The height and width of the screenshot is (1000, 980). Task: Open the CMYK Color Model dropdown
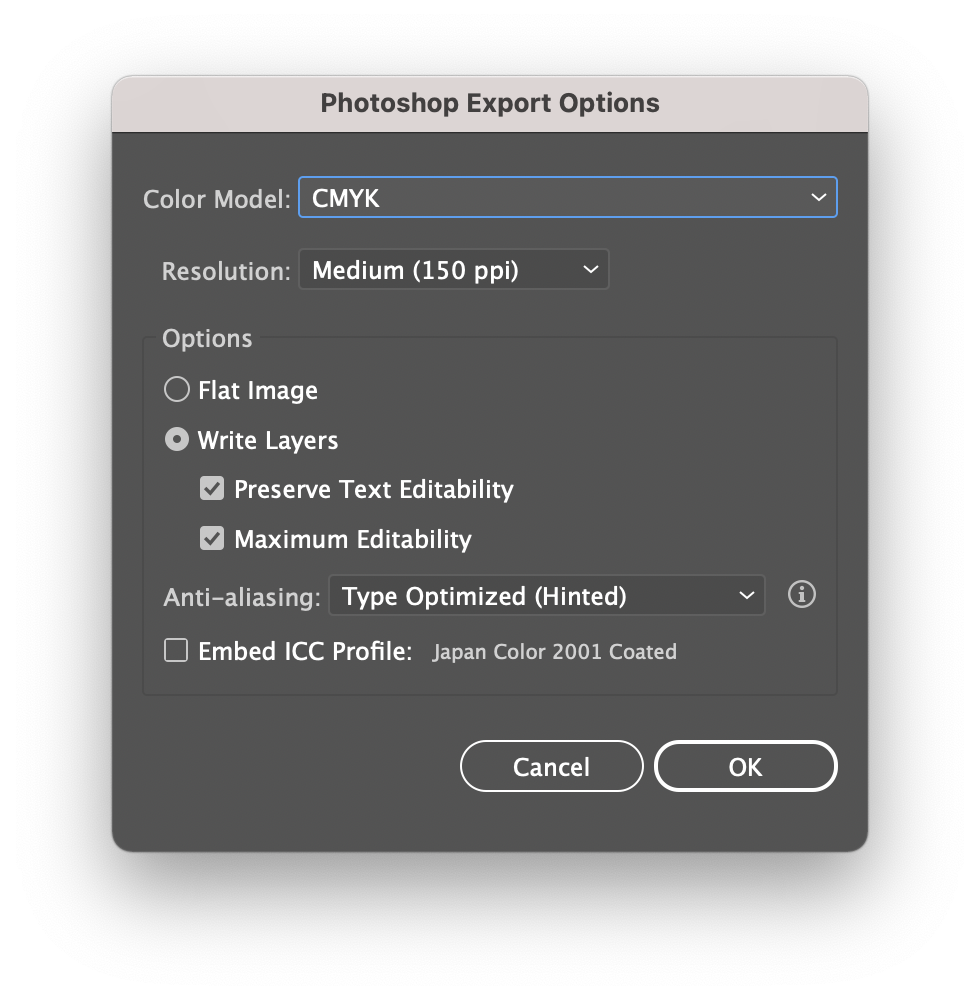[x=567, y=198]
